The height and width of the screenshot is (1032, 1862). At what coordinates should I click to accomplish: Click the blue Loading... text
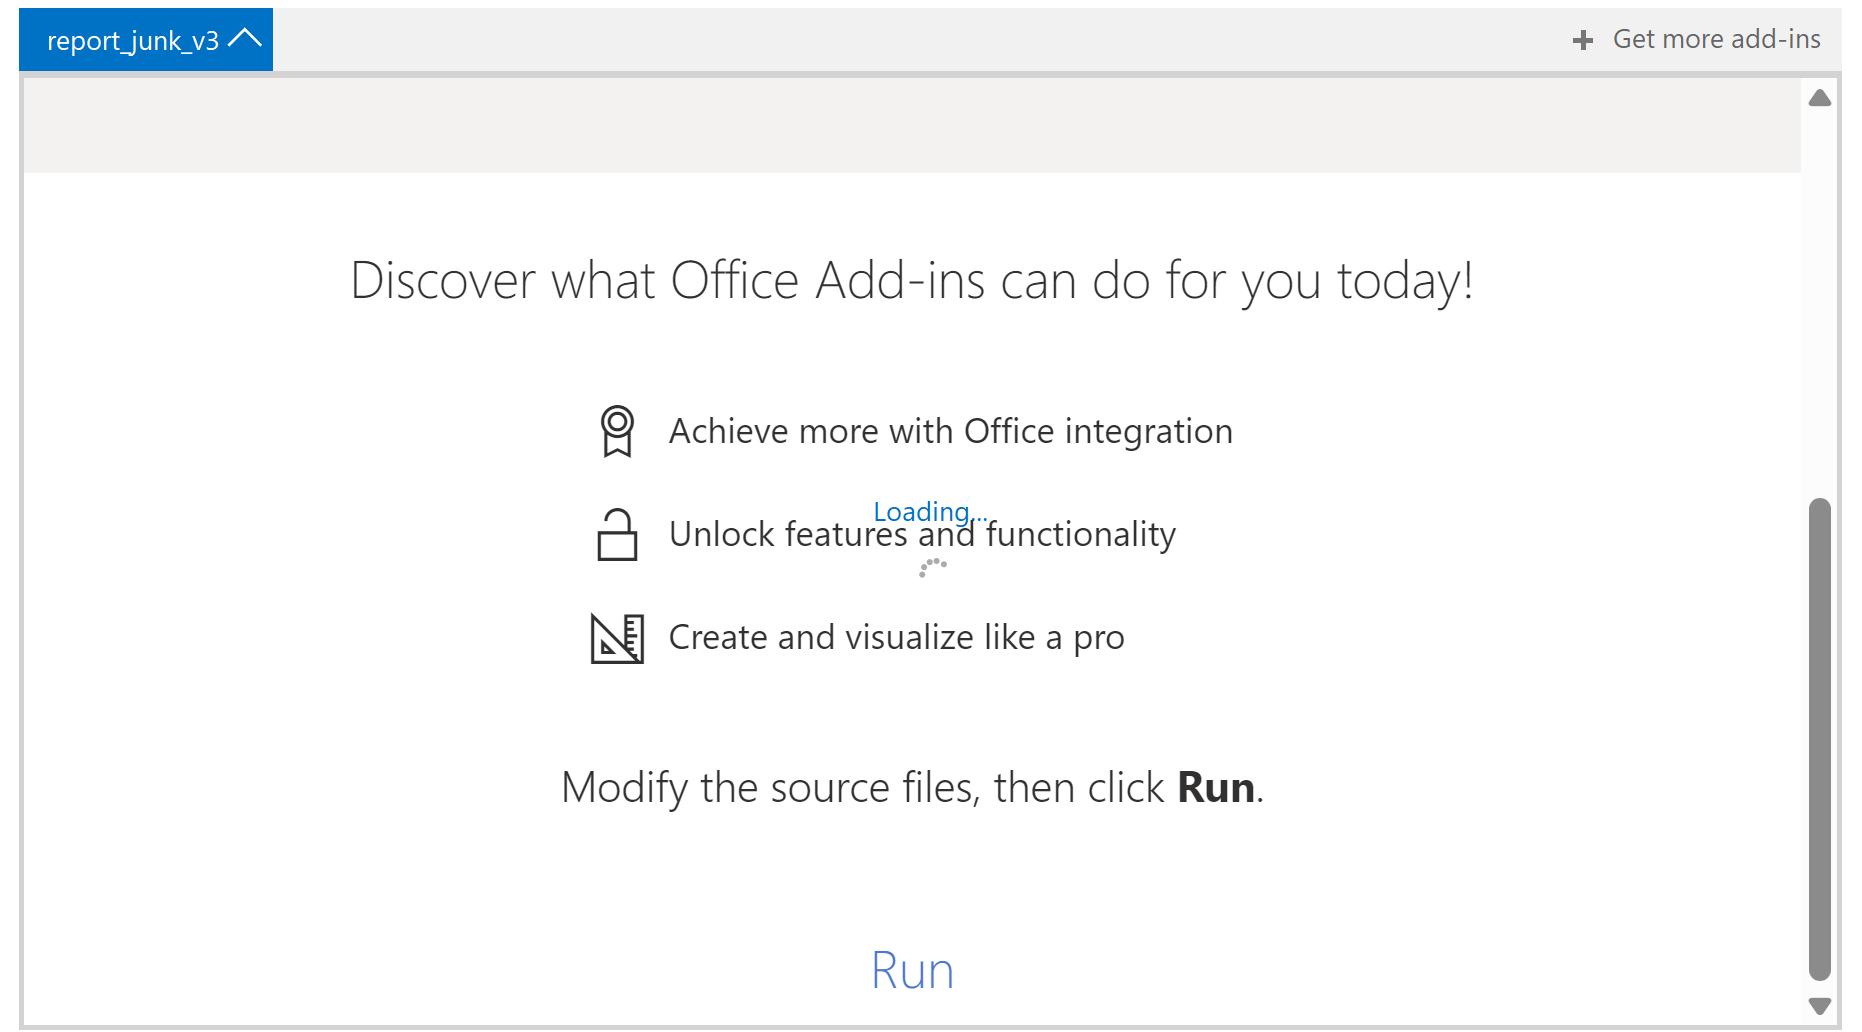coord(930,511)
